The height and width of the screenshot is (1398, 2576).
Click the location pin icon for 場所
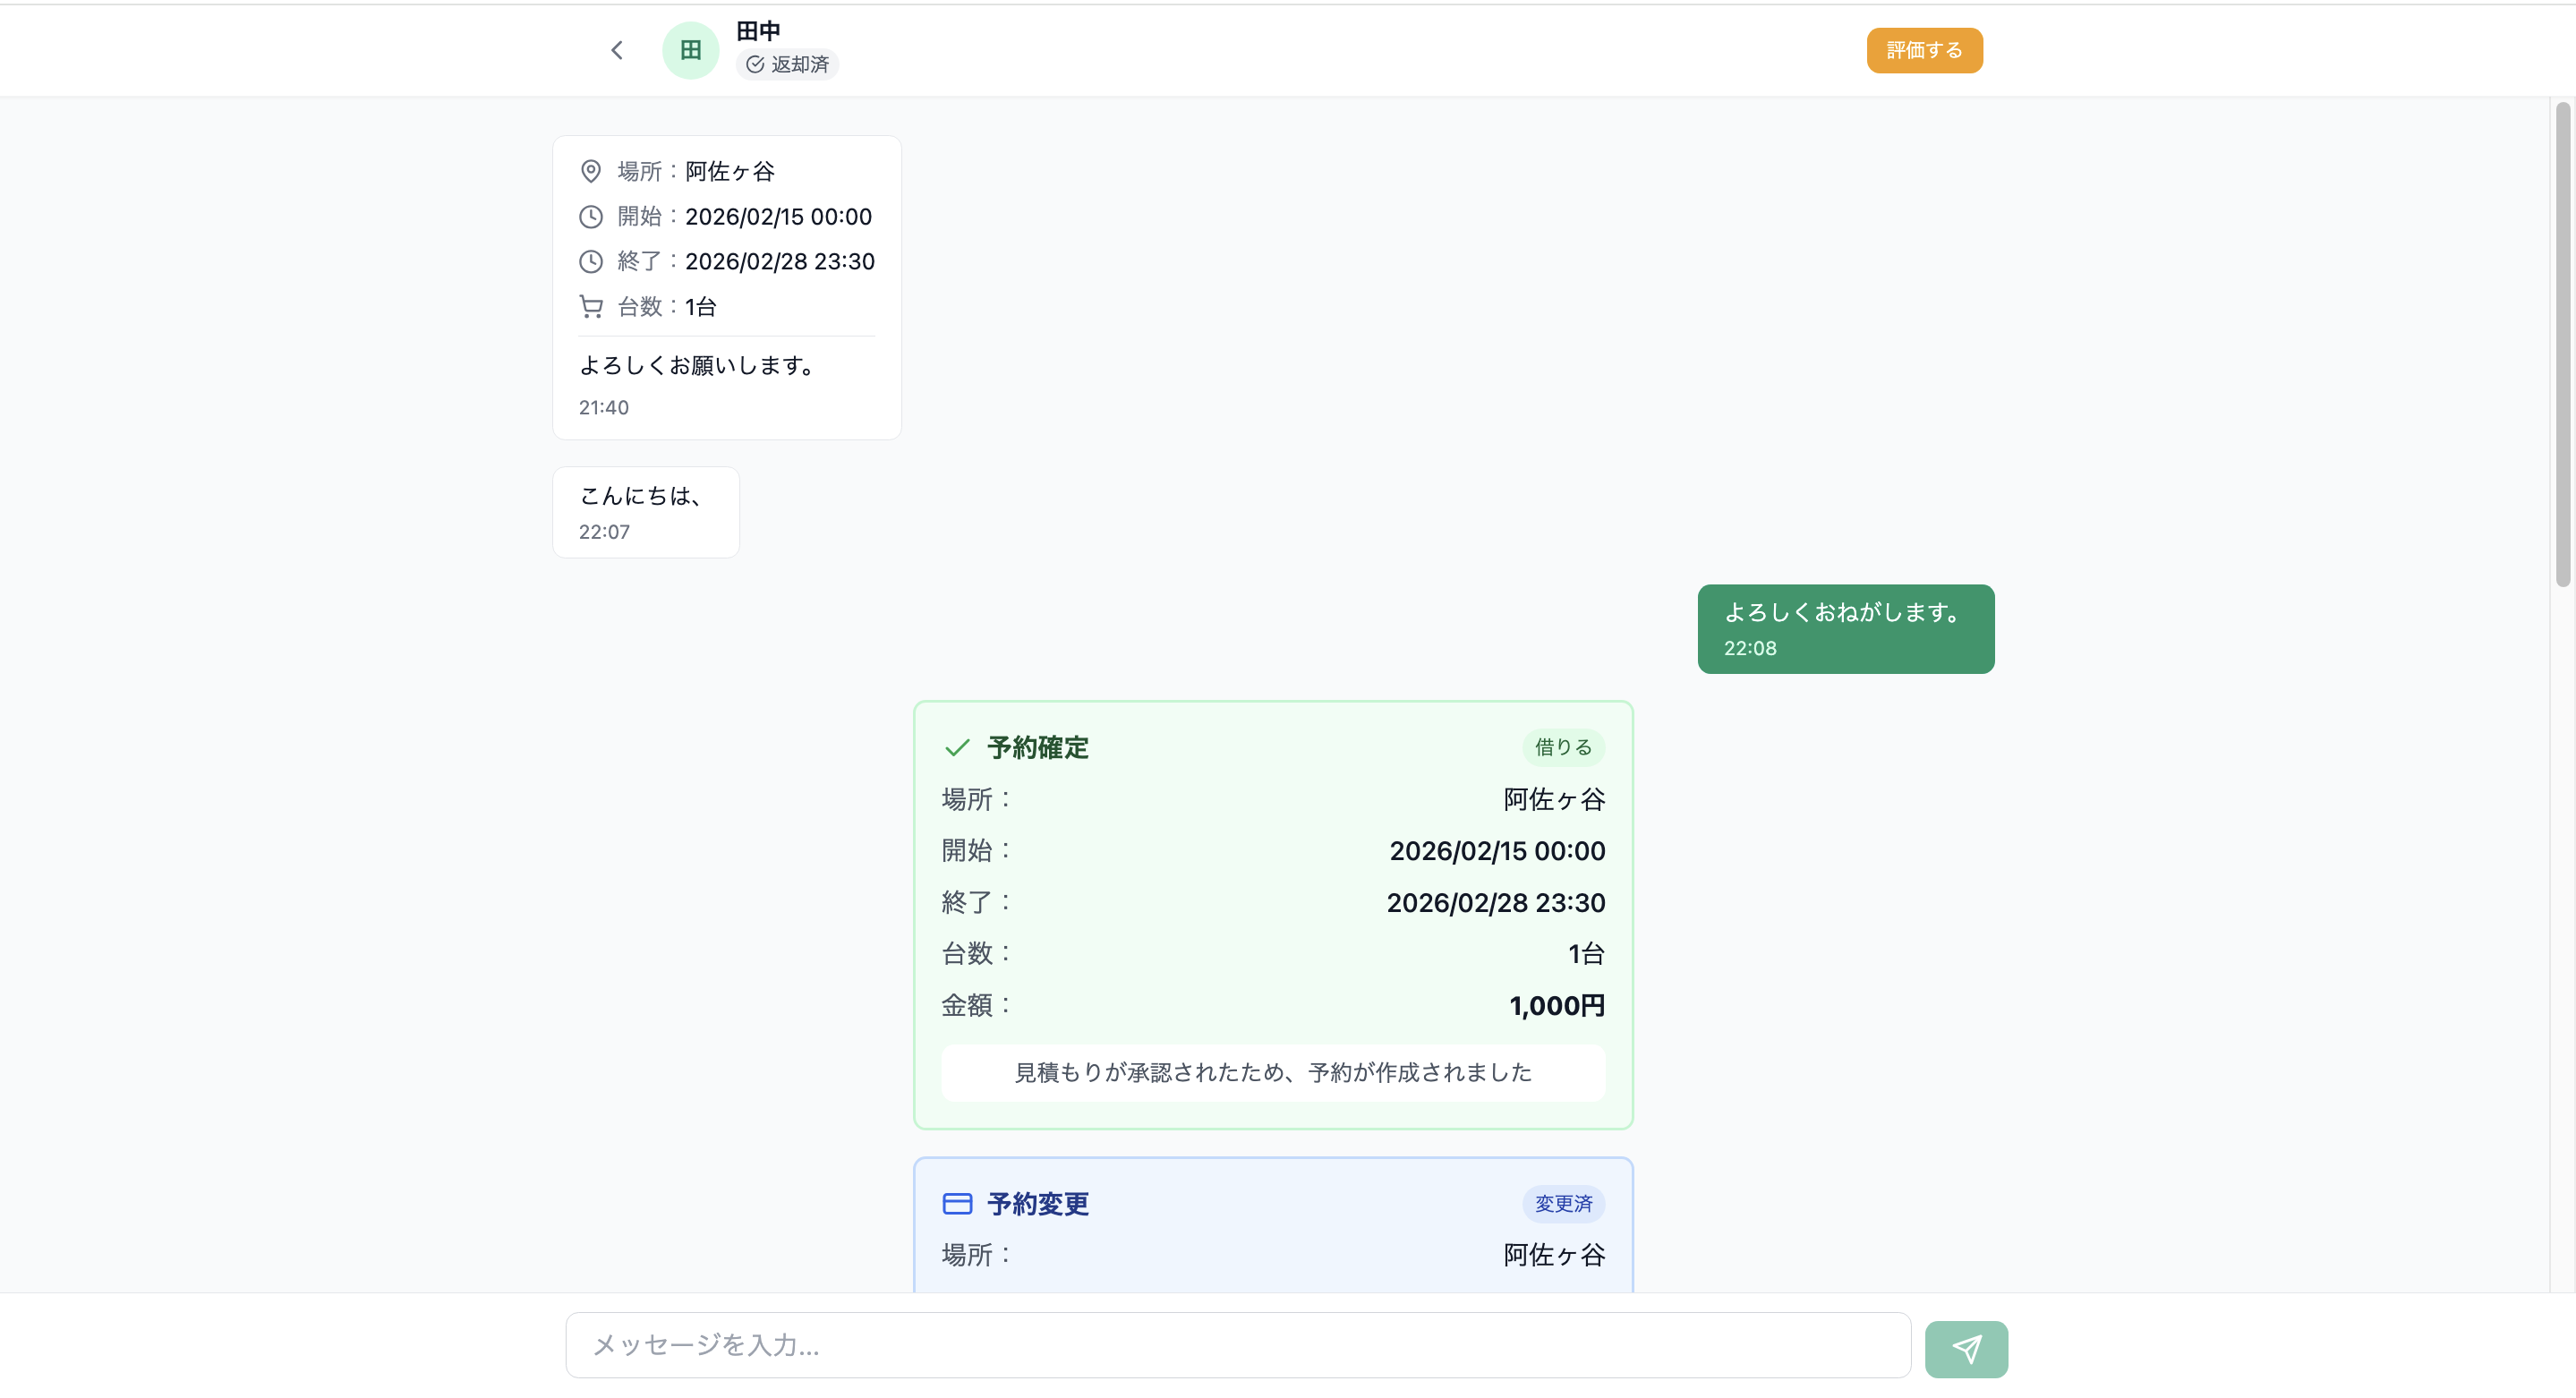point(591,171)
